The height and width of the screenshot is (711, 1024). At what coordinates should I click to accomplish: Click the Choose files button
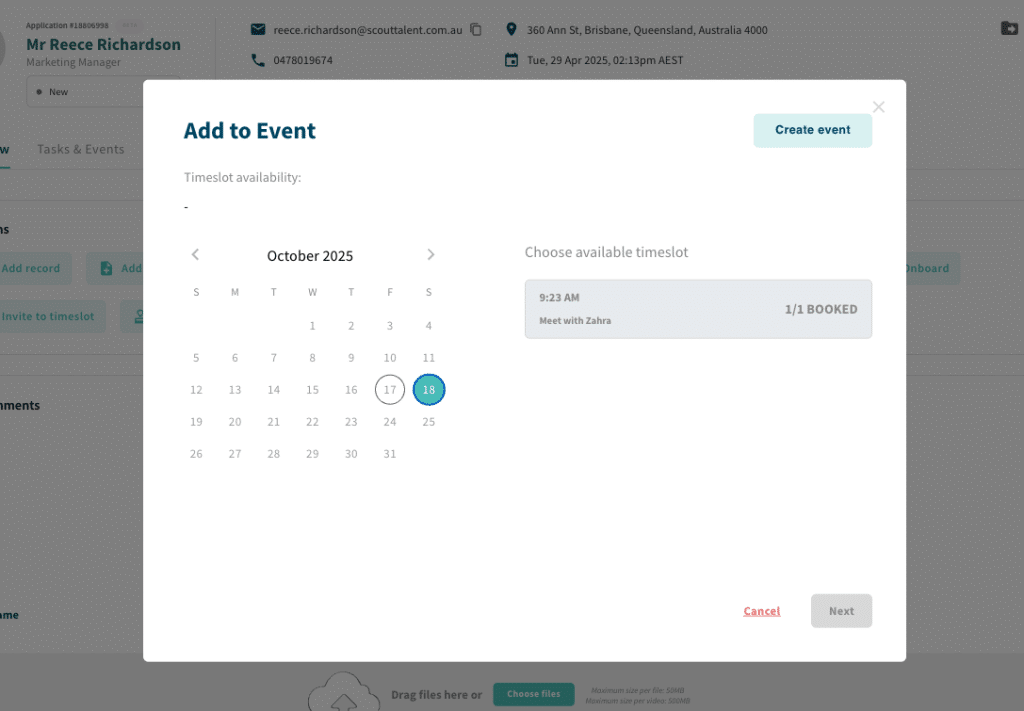tap(534, 694)
